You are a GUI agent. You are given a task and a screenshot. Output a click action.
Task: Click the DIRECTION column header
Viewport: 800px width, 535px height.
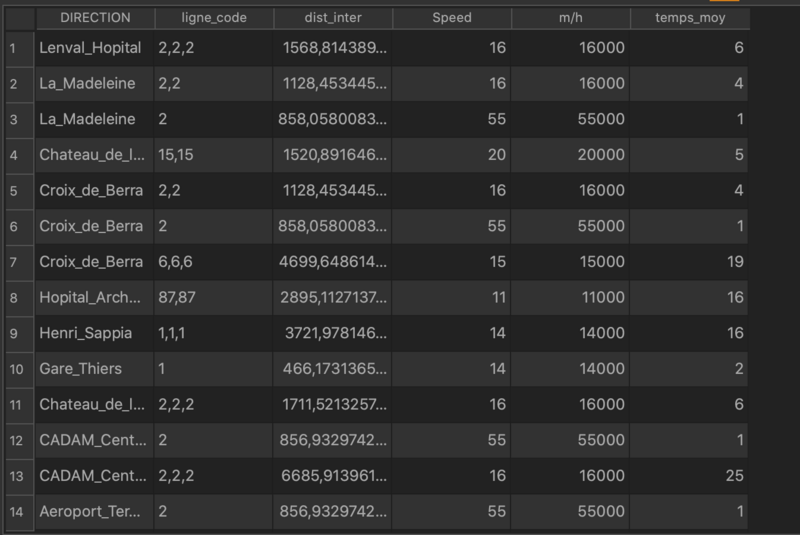point(95,18)
